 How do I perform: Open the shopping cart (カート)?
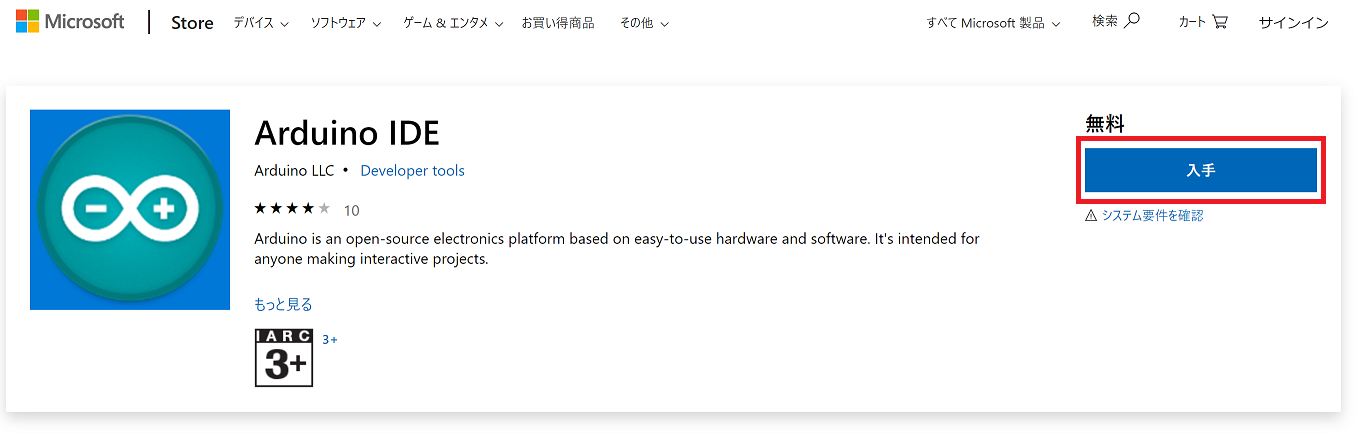1202,22
